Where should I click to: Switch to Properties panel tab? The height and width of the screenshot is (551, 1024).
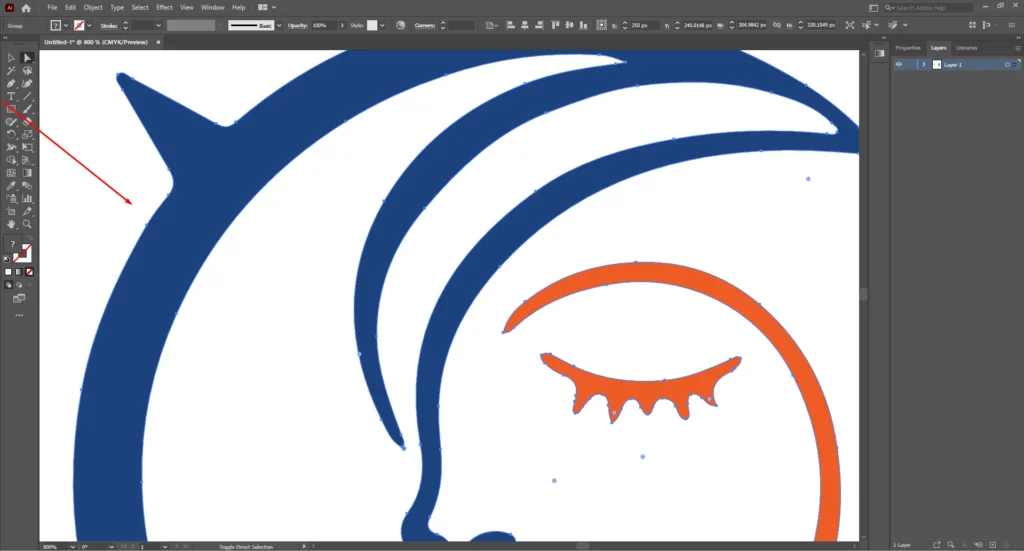point(907,48)
